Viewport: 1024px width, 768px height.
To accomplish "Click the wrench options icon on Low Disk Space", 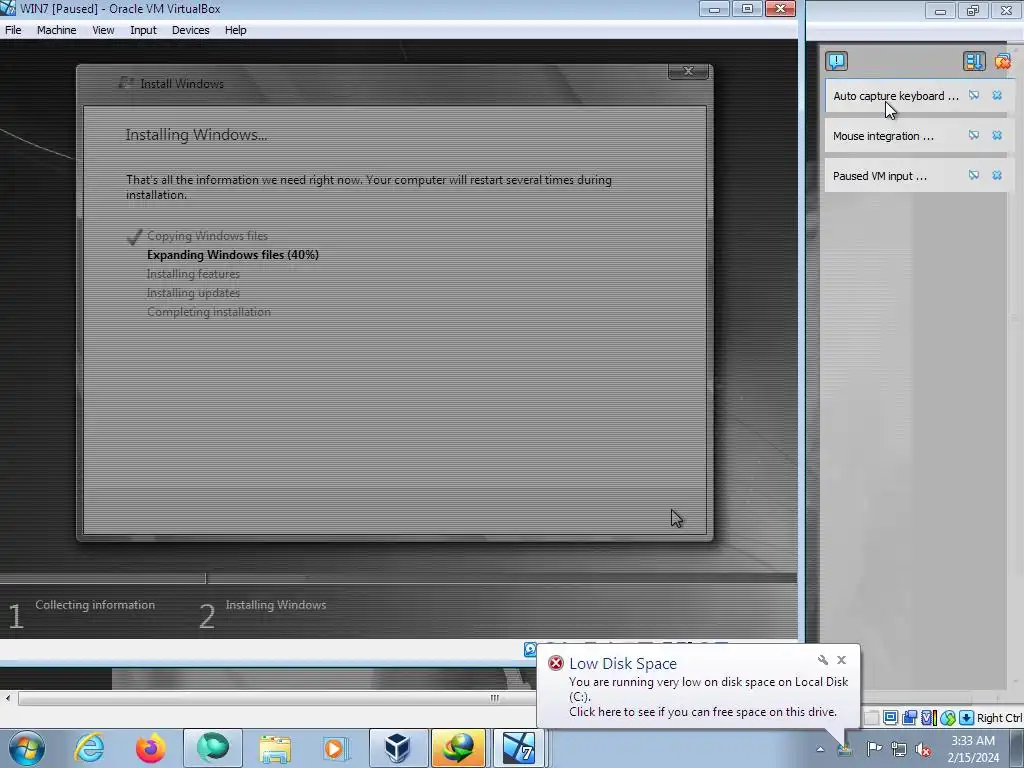I will click(x=823, y=660).
